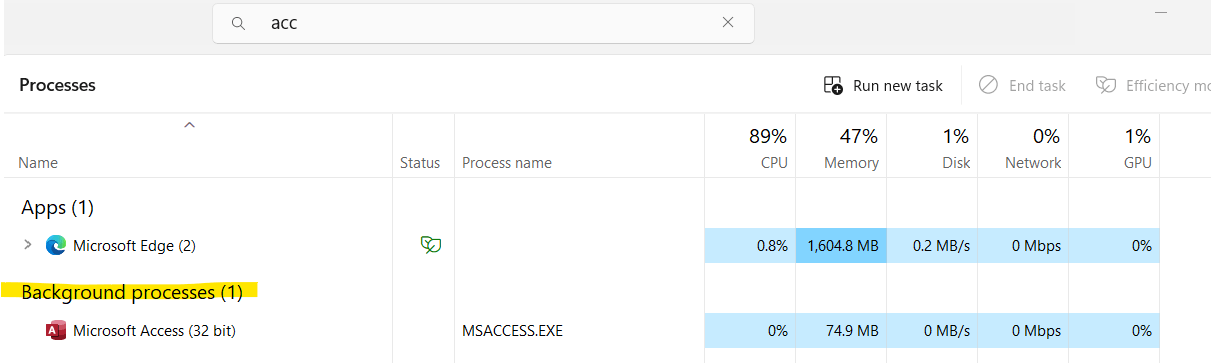The height and width of the screenshot is (363, 1211).
Task: Clear the search box with the X icon
Action: (x=728, y=23)
